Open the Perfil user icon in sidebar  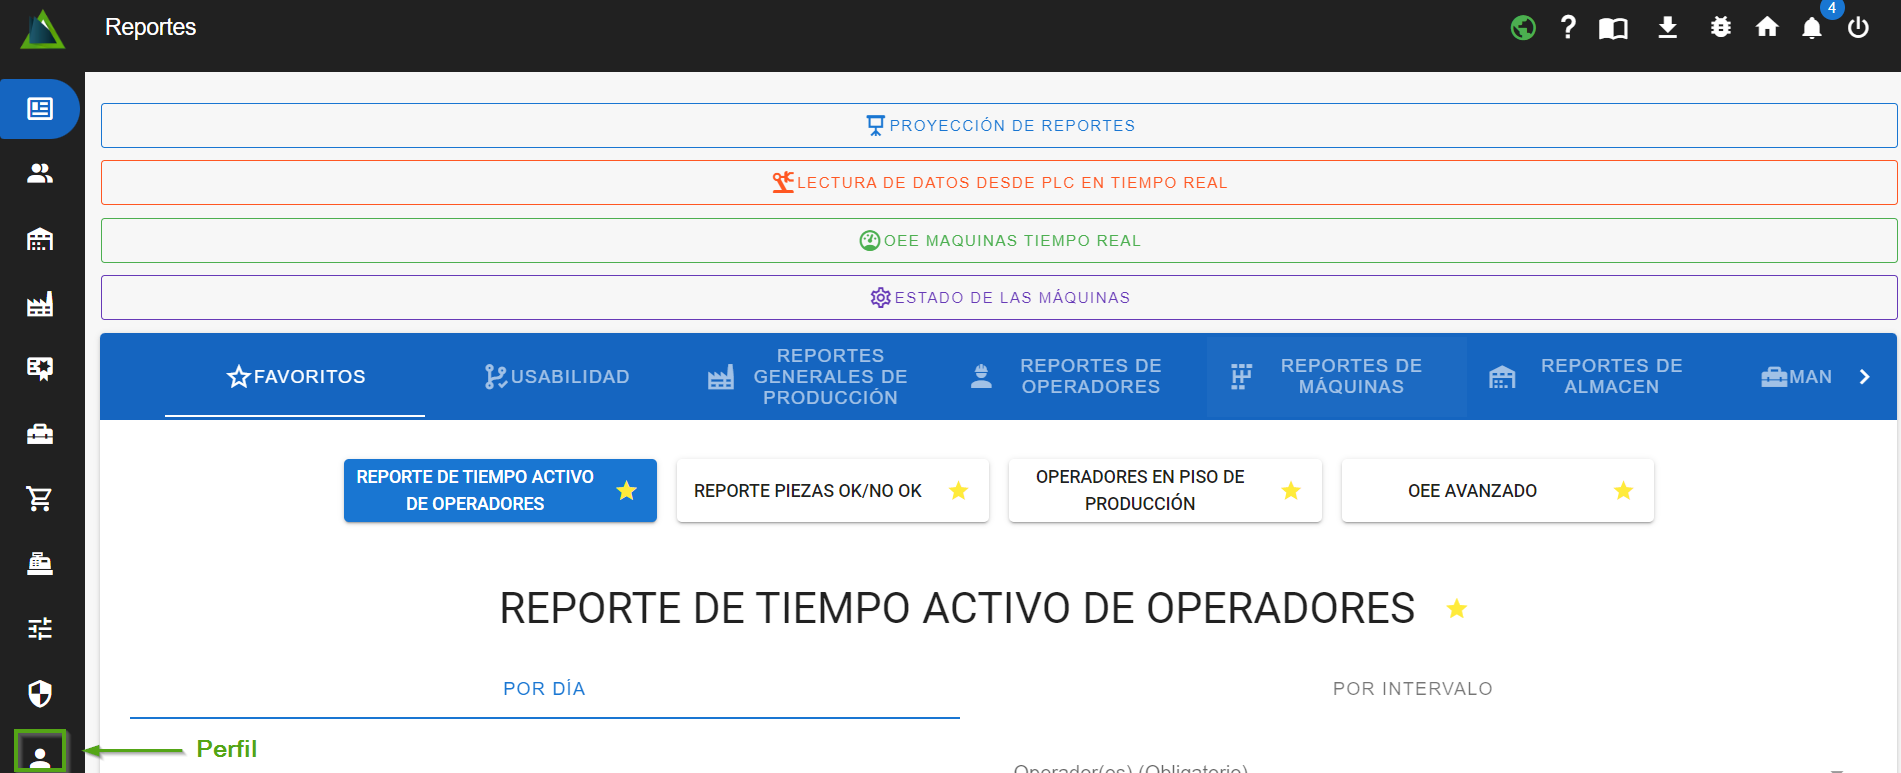[x=40, y=754]
